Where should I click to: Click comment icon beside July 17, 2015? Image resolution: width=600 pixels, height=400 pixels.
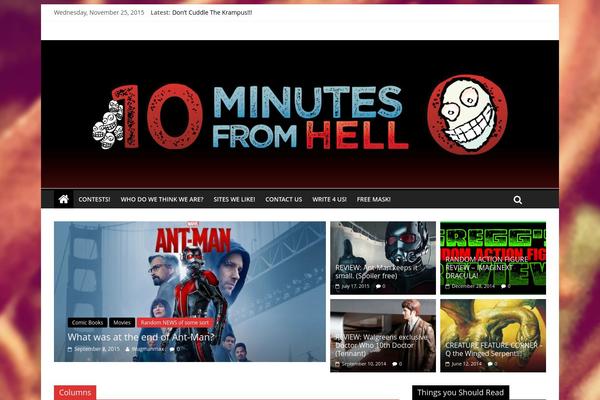pyautogui.click(x=380, y=286)
